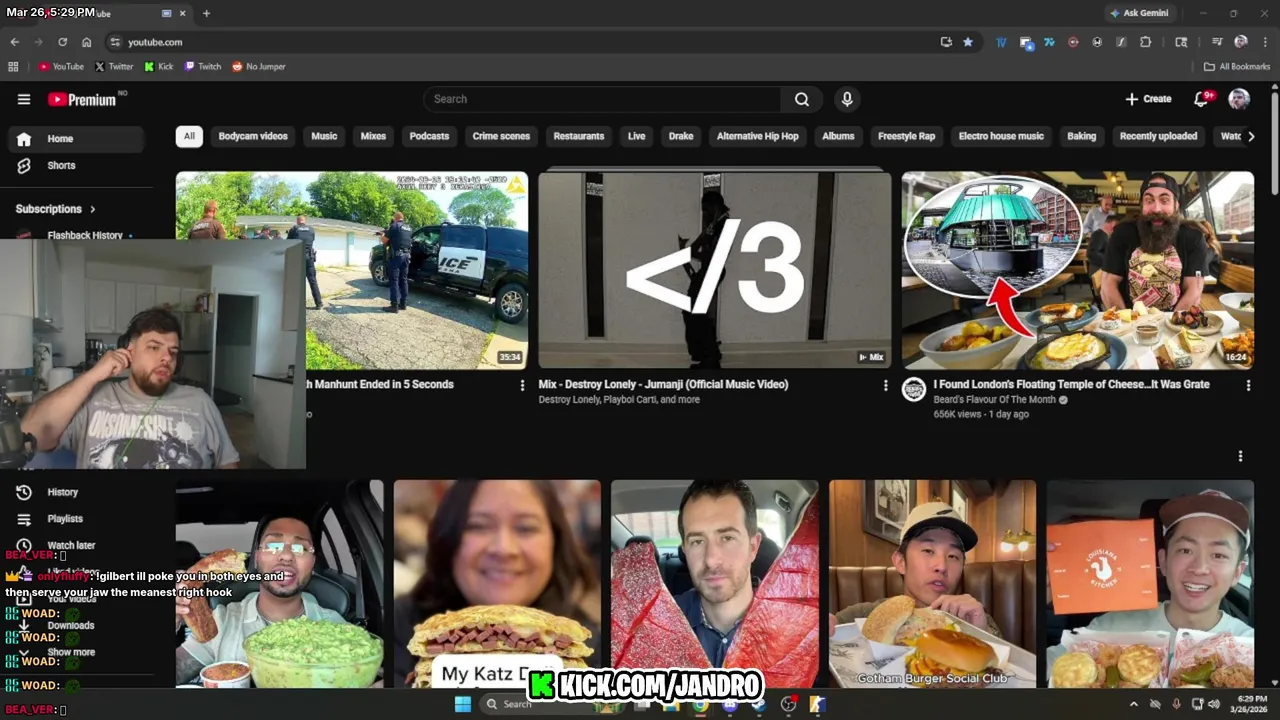1280x720 pixels.
Task: Open History in sidebar
Action: pos(76,492)
